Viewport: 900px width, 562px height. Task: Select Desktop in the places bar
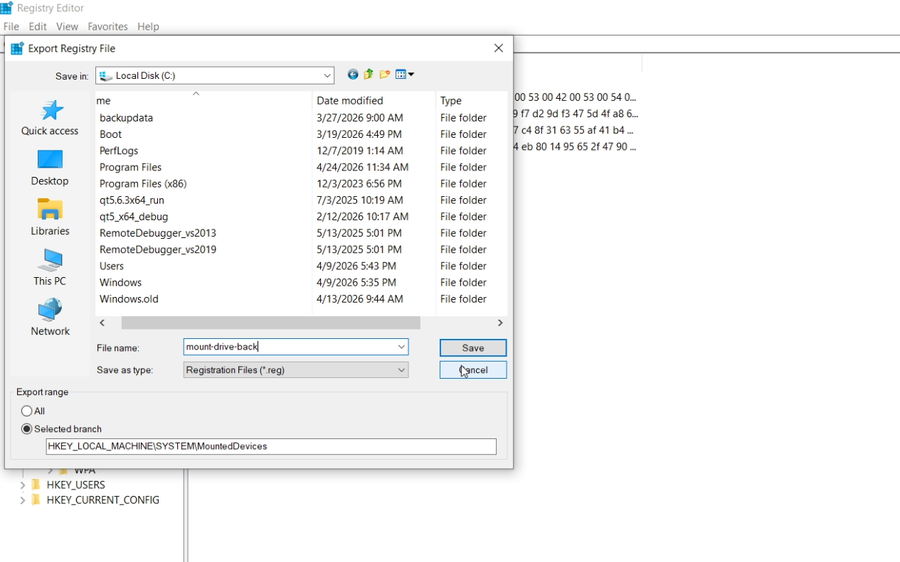point(50,168)
